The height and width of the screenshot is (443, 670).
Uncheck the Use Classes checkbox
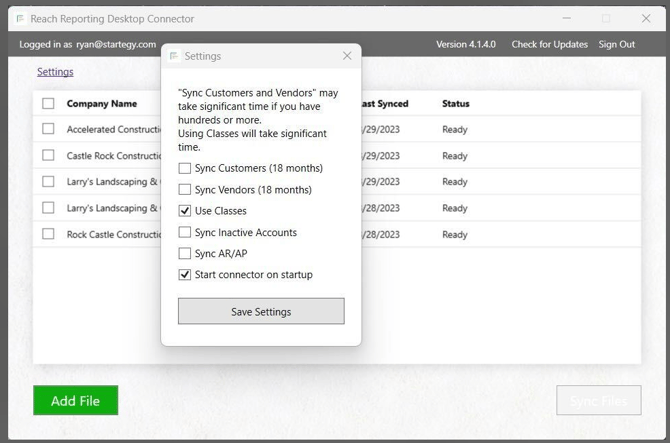click(185, 211)
